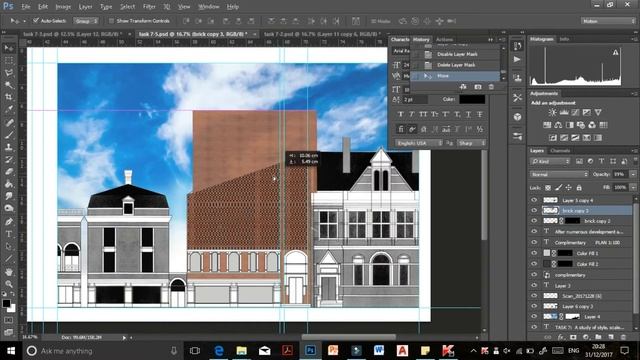Open the English: USA language dropdown
This screenshot has height=360, width=640.
pyautogui.click(x=419, y=143)
